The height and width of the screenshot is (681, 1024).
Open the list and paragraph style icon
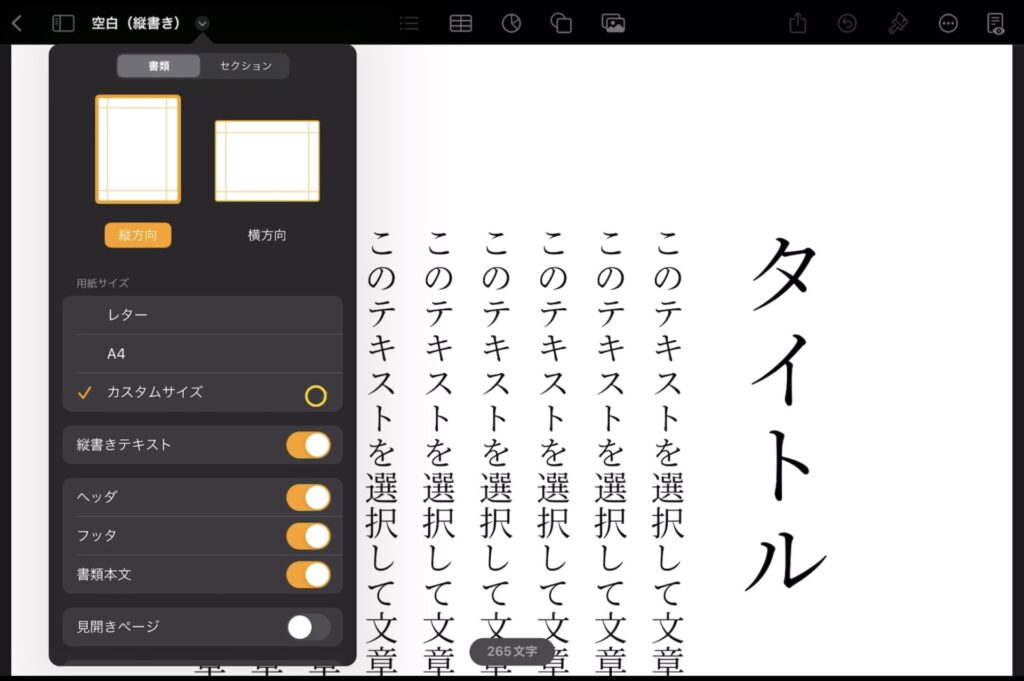[x=409, y=24]
